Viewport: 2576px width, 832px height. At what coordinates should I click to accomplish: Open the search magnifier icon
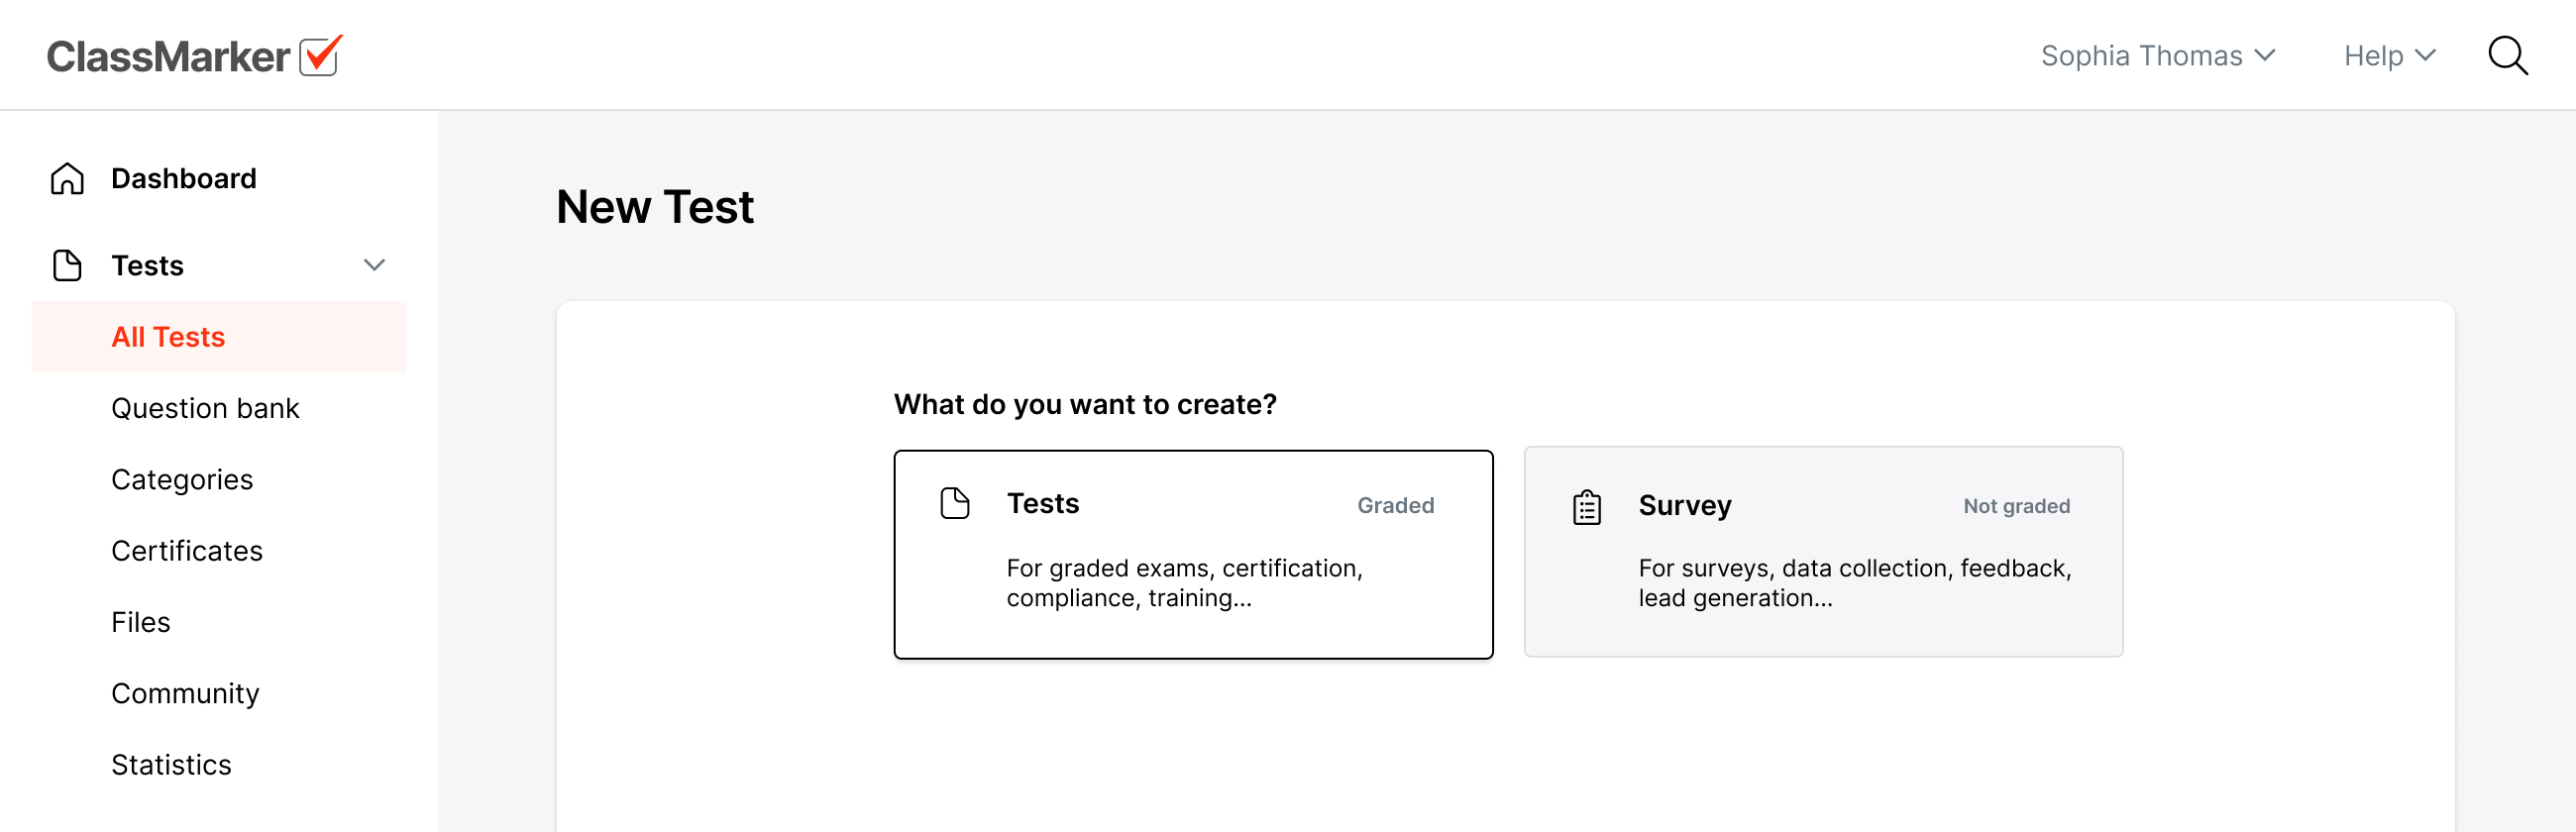coord(2506,56)
